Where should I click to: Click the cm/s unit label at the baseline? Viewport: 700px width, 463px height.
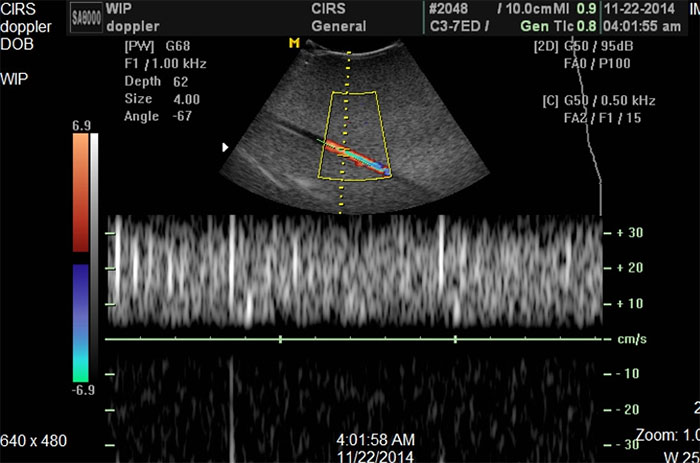point(632,339)
